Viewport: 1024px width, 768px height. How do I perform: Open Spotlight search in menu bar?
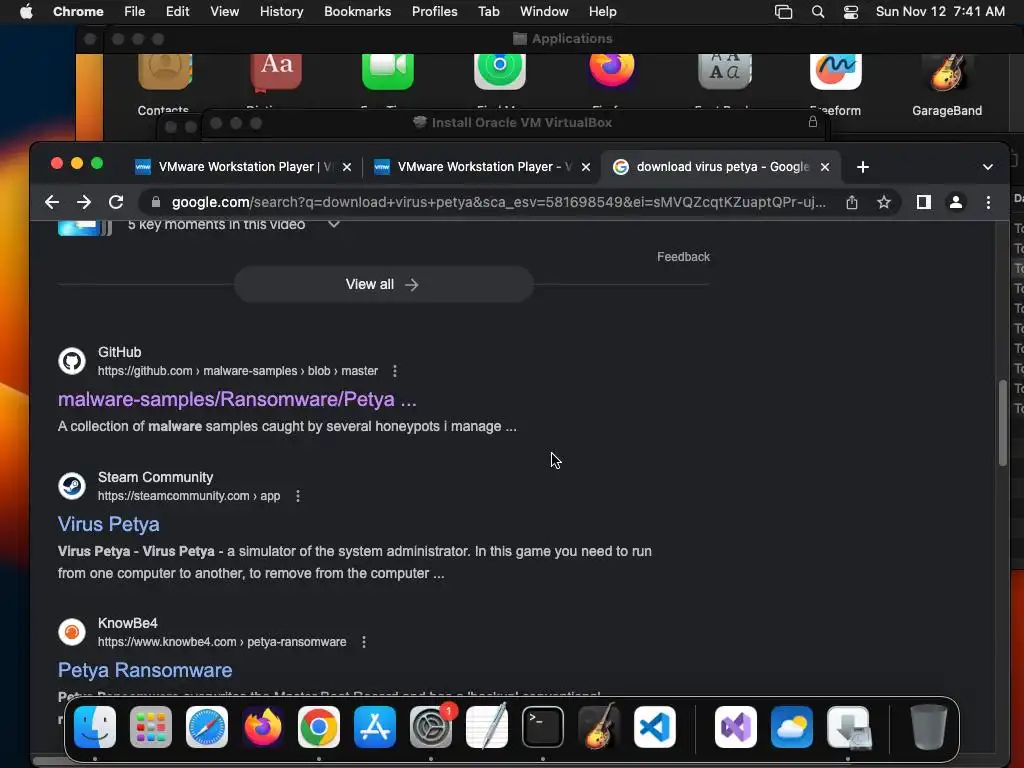point(818,12)
